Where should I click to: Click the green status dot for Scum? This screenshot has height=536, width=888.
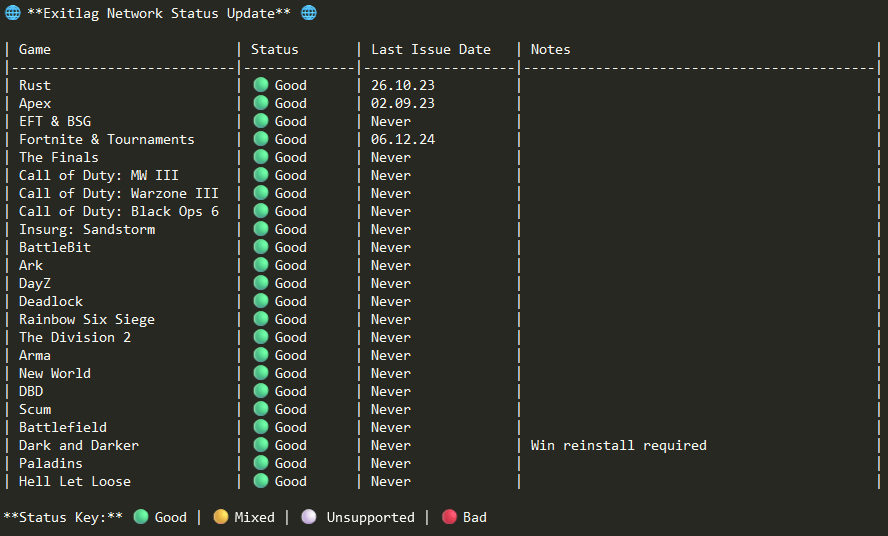point(261,409)
